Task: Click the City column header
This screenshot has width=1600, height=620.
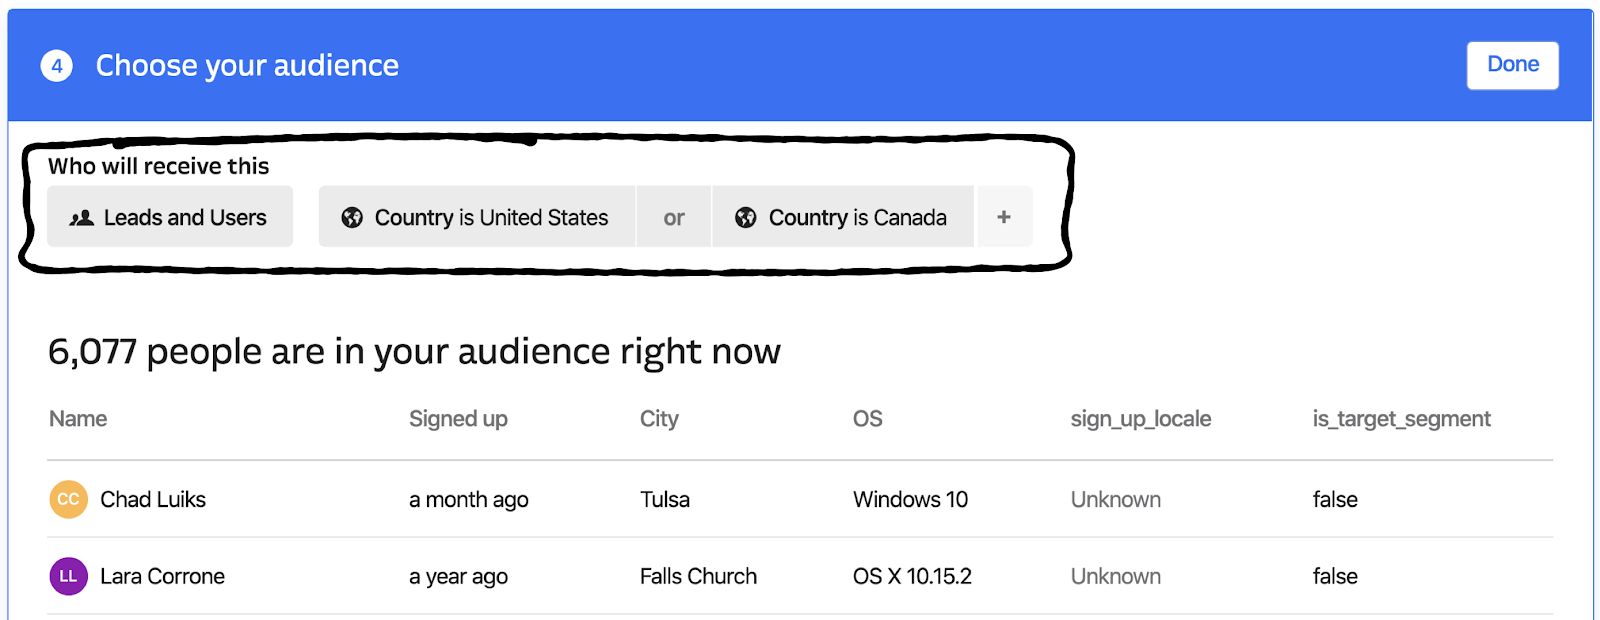Action: [x=659, y=419]
